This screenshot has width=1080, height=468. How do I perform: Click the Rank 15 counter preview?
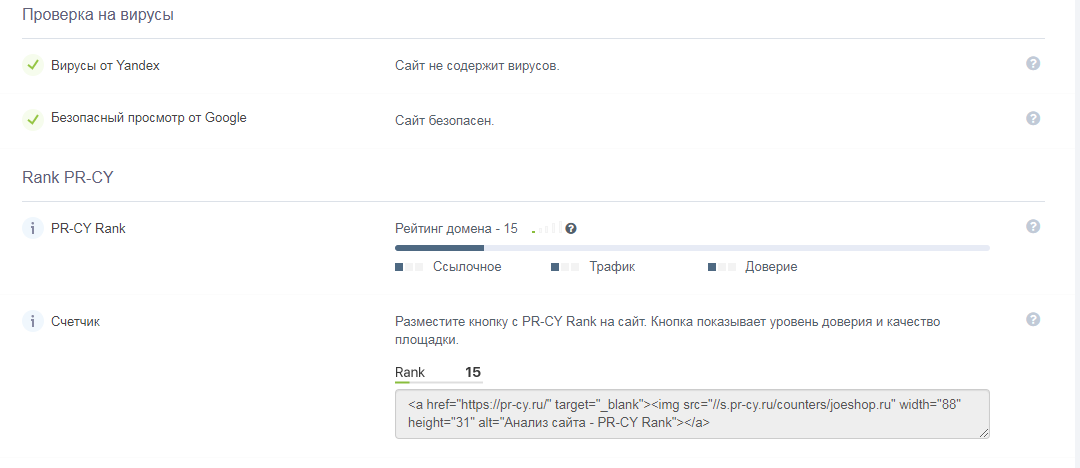click(x=438, y=373)
